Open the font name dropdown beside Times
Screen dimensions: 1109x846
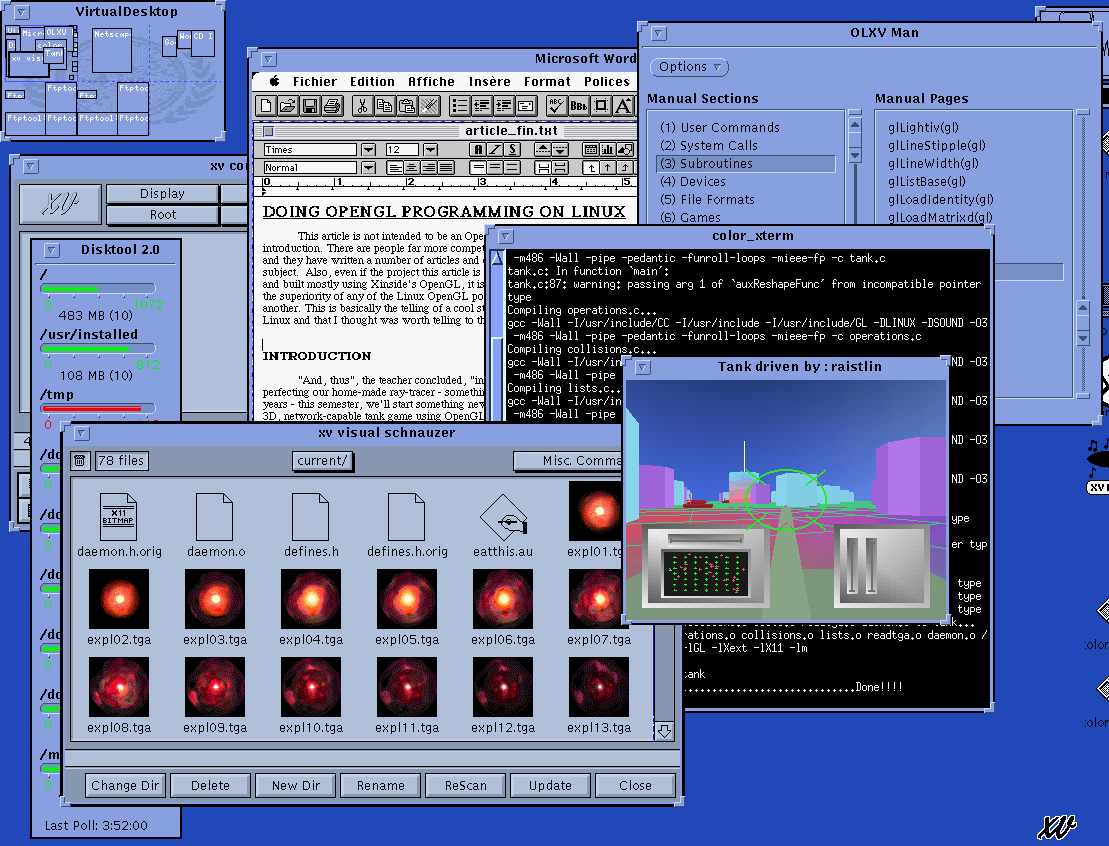click(x=368, y=150)
